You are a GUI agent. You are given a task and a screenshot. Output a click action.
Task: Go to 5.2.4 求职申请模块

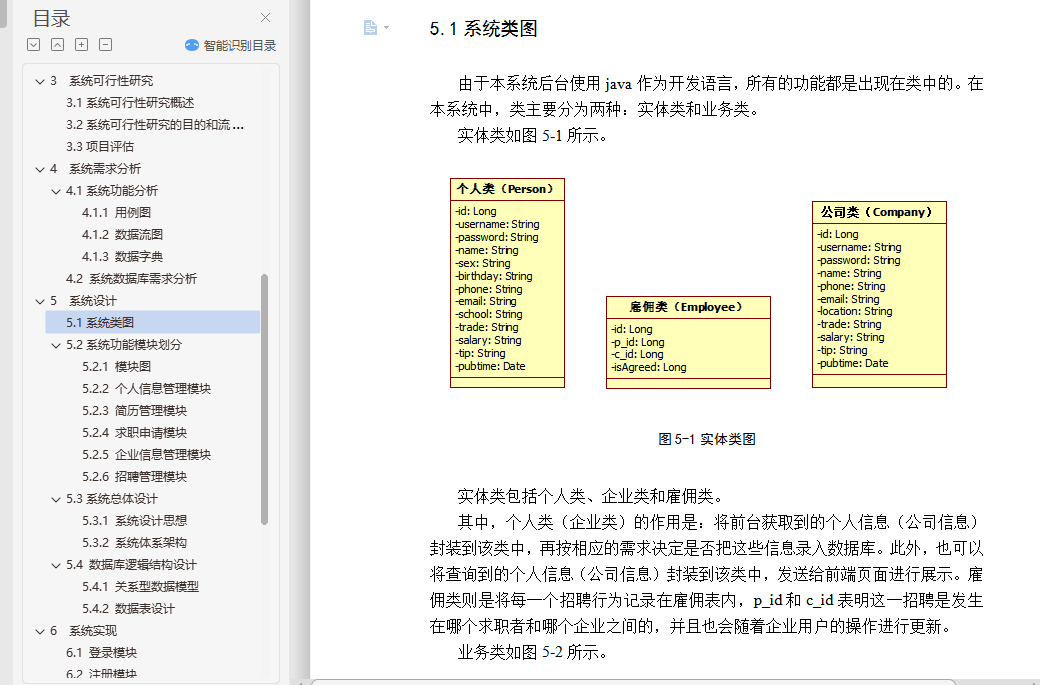pyautogui.click(x=135, y=432)
